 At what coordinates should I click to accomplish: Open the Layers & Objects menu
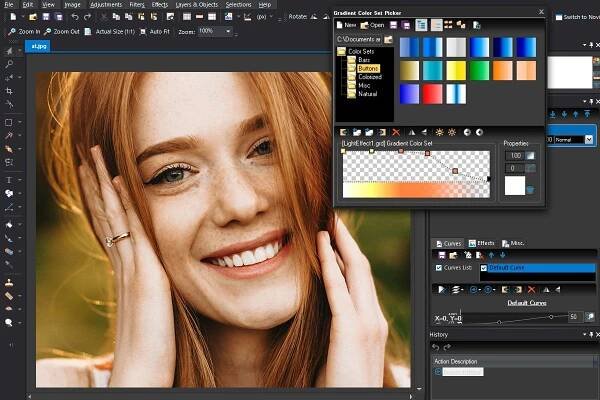click(195, 4)
